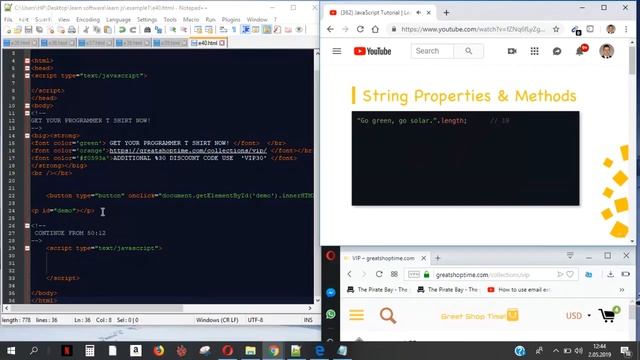
Task: Open the YouTube hamburger guide menu
Action: pyautogui.click(x=337, y=51)
